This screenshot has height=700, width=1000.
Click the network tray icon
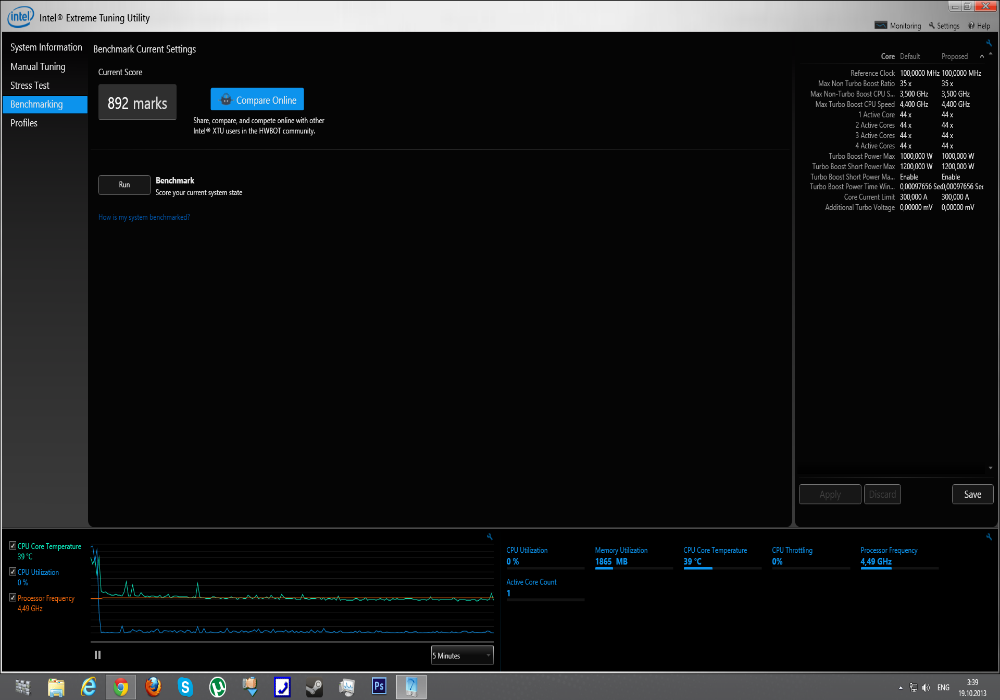click(913, 687)
